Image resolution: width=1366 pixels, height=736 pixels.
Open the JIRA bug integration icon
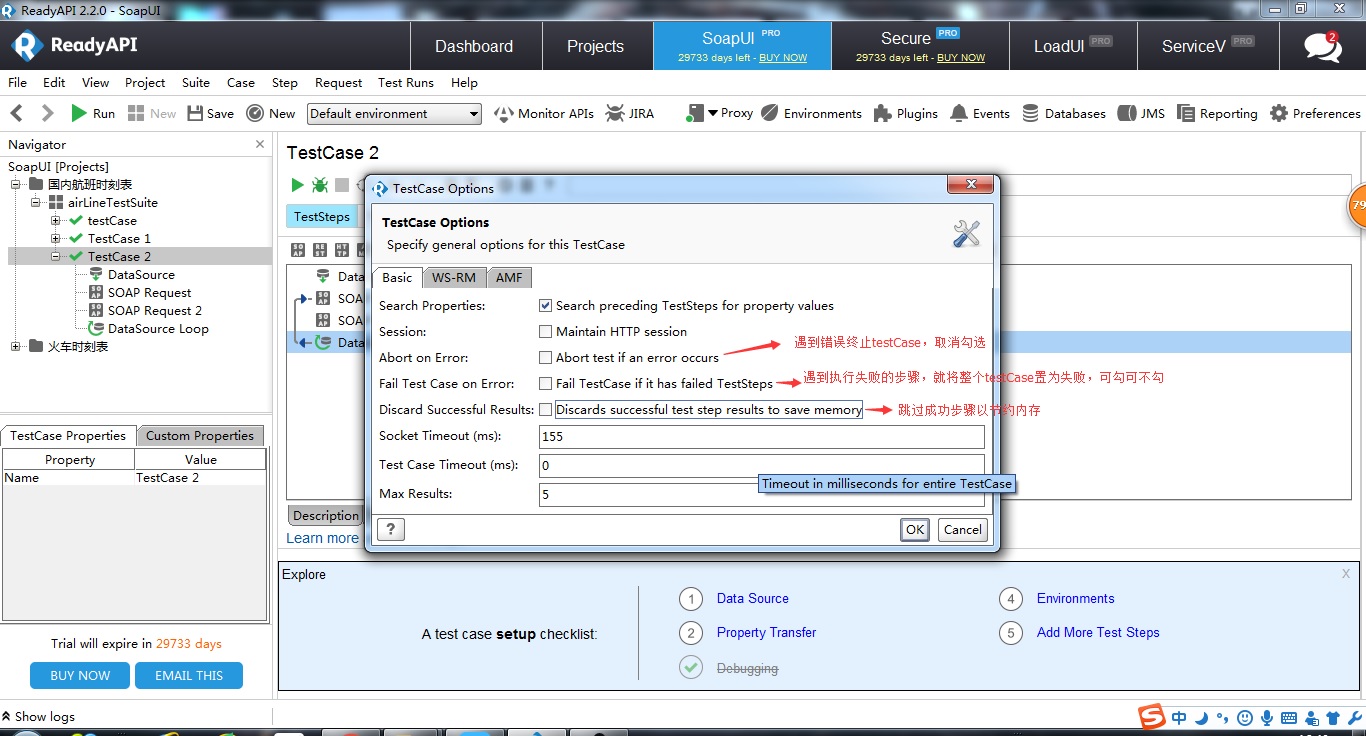click(615, 114)
